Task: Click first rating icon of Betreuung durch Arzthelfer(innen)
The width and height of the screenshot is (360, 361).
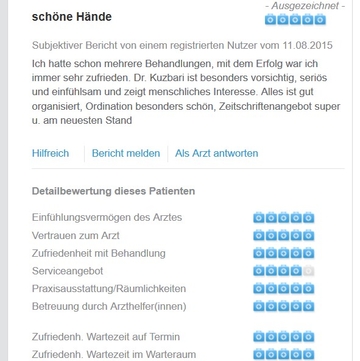Action: 259,306
